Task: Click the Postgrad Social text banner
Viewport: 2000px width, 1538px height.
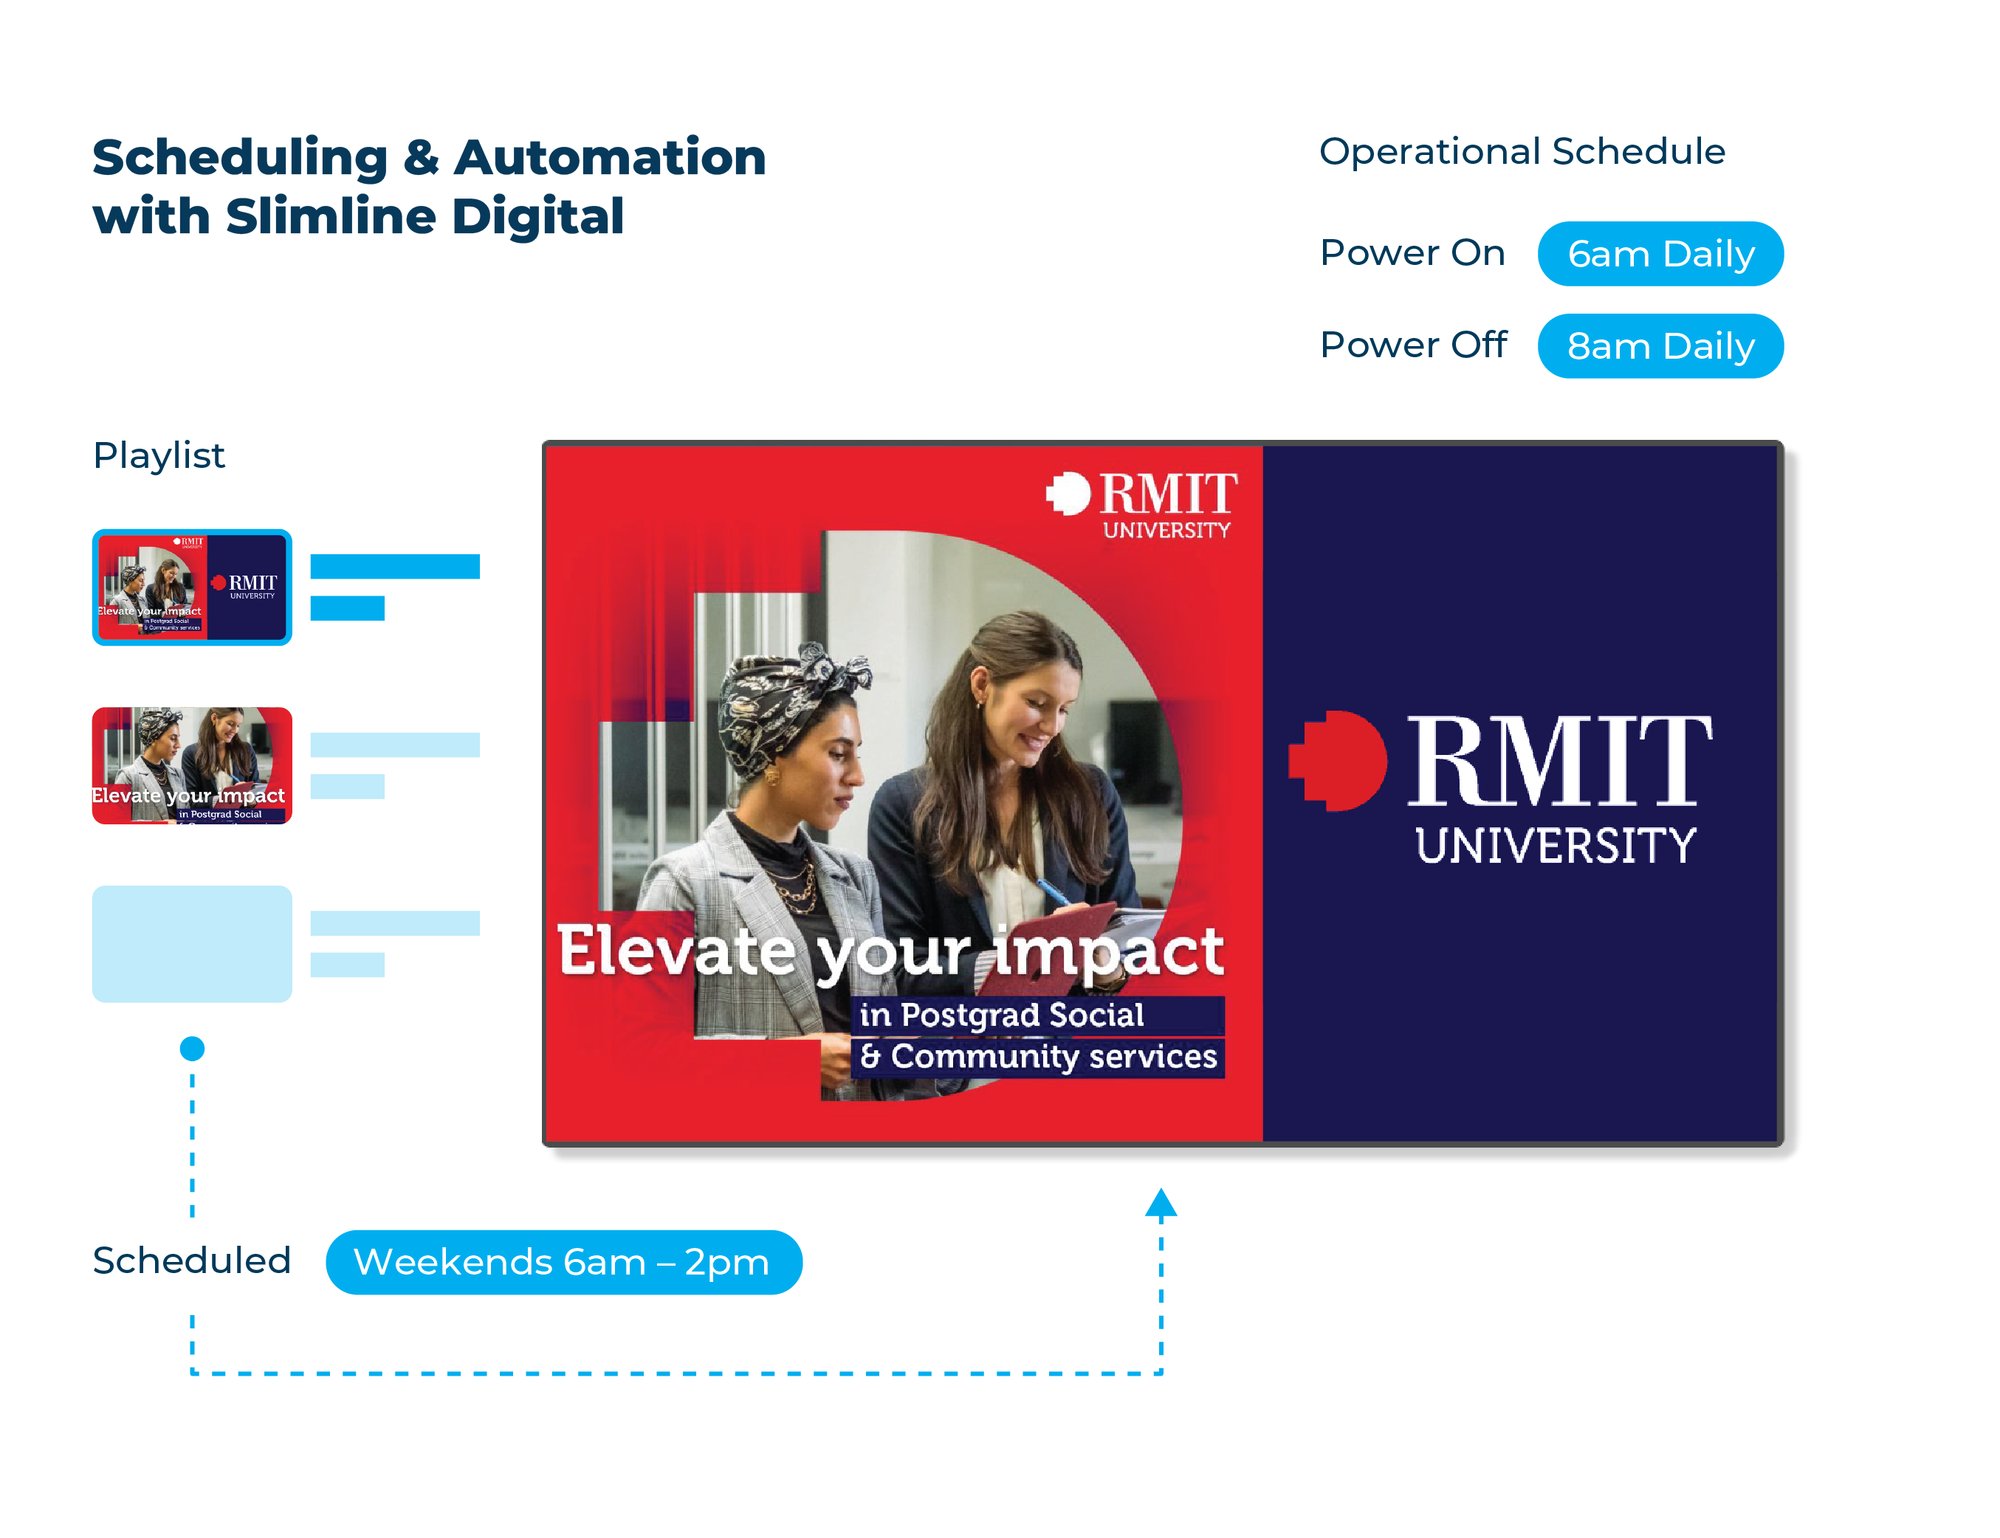Action: tap(1002, 1015)
